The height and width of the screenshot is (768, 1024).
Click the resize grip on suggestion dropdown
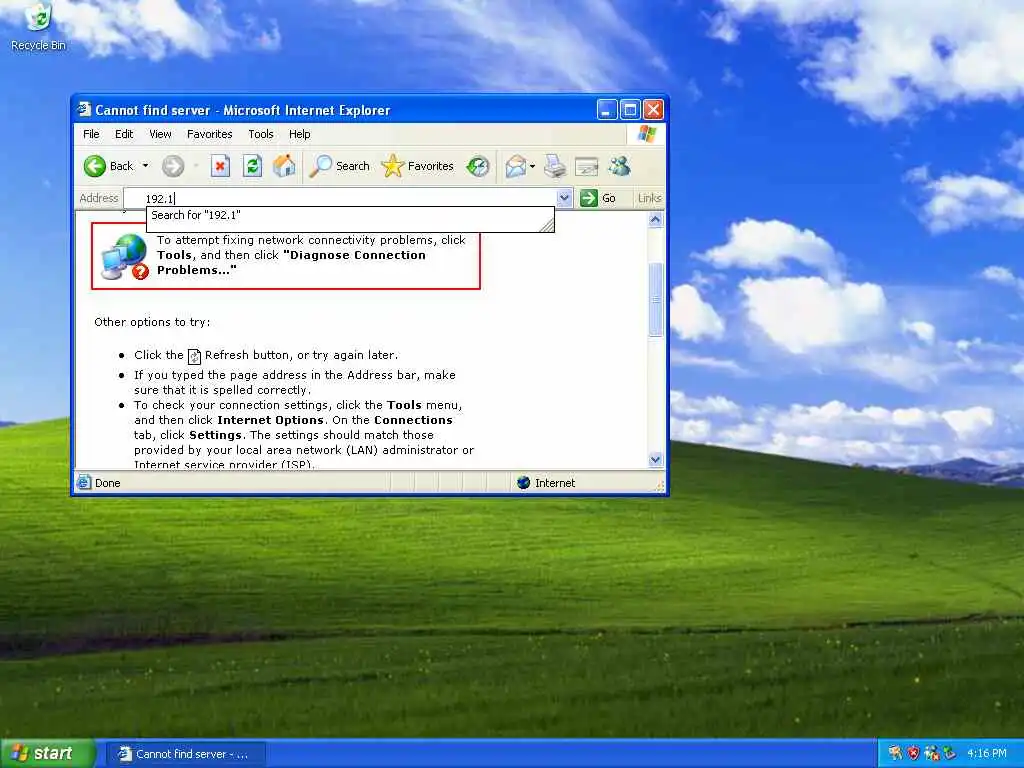(547, 225)
